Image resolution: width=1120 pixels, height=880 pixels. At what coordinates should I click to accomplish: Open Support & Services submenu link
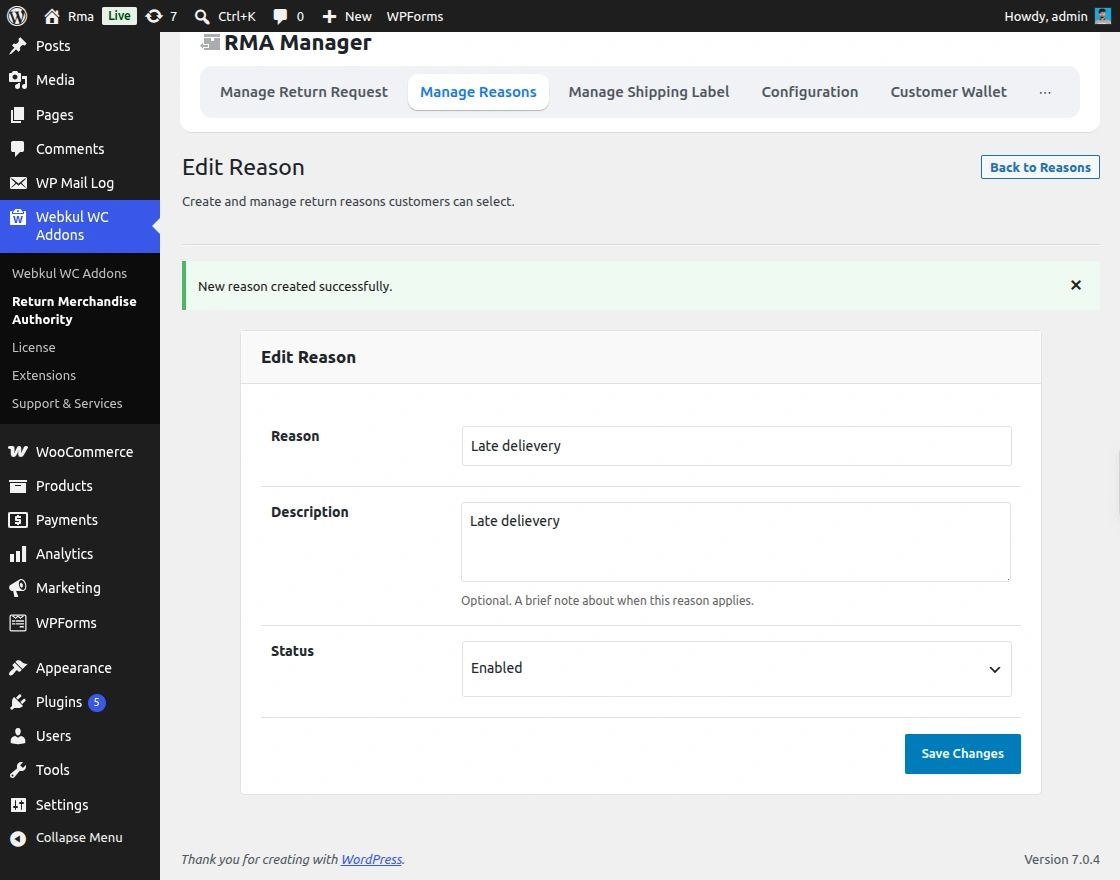tap(67, 404)
